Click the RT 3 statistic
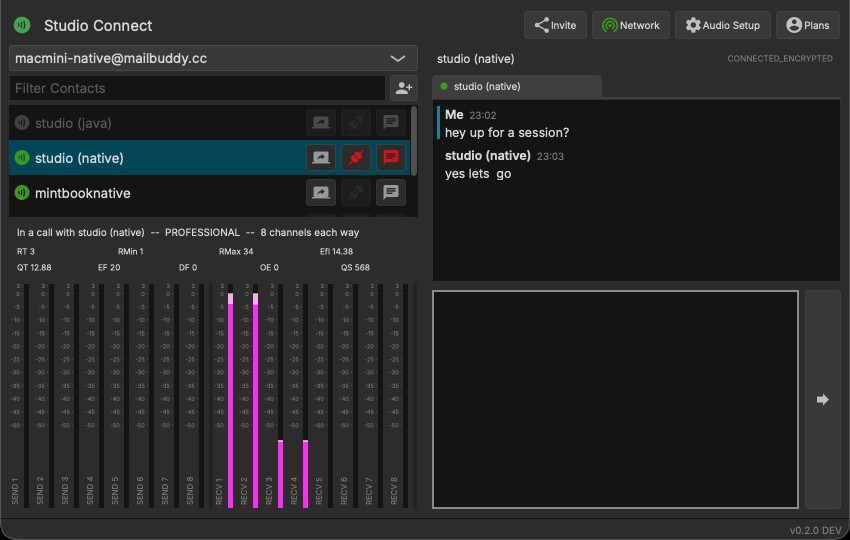This screenshot has height=540, width=850. 25,252
